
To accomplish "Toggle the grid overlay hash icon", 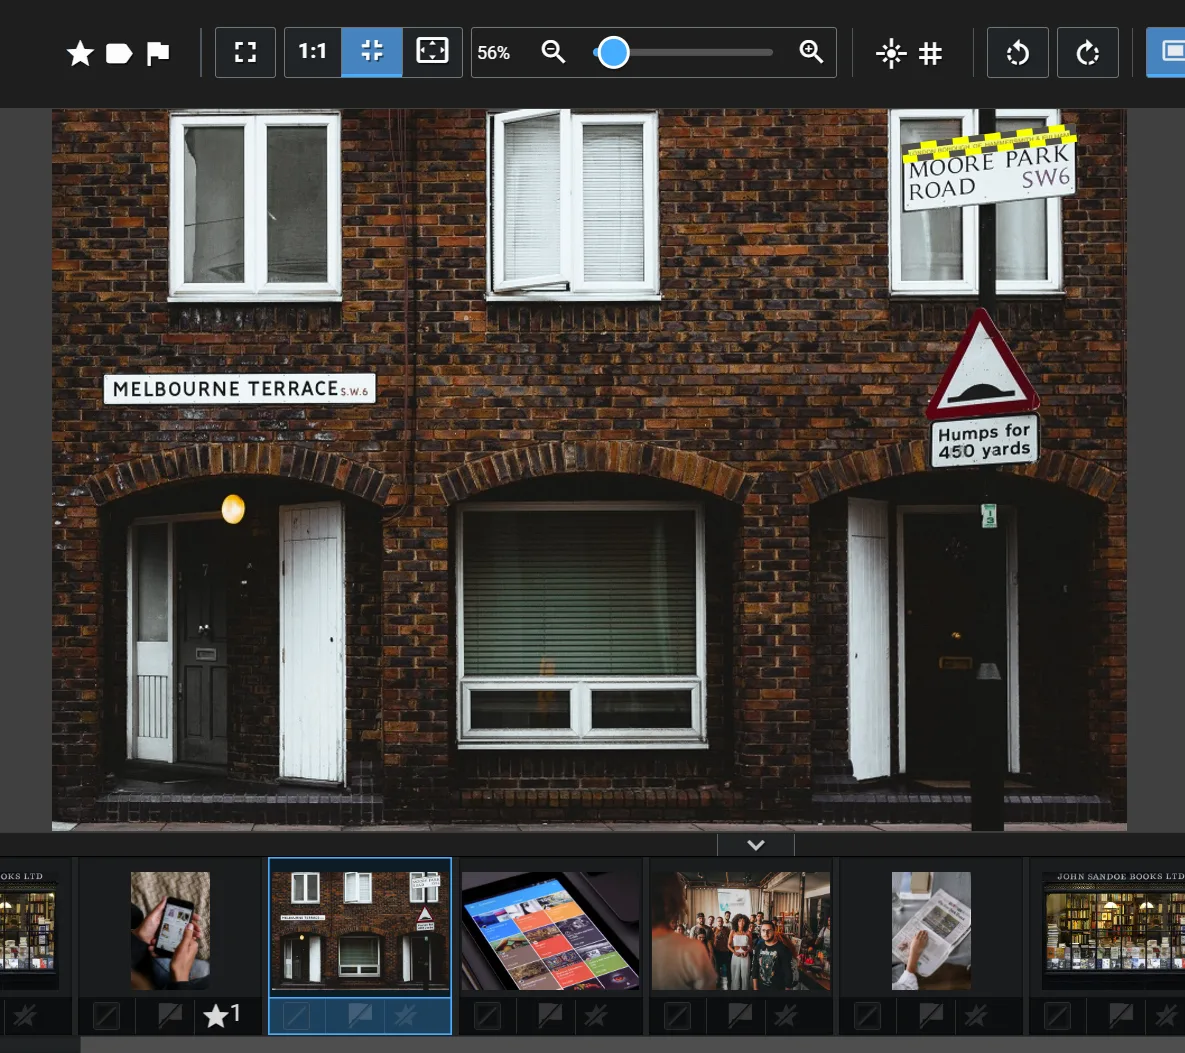I will (x=930, y=53).
